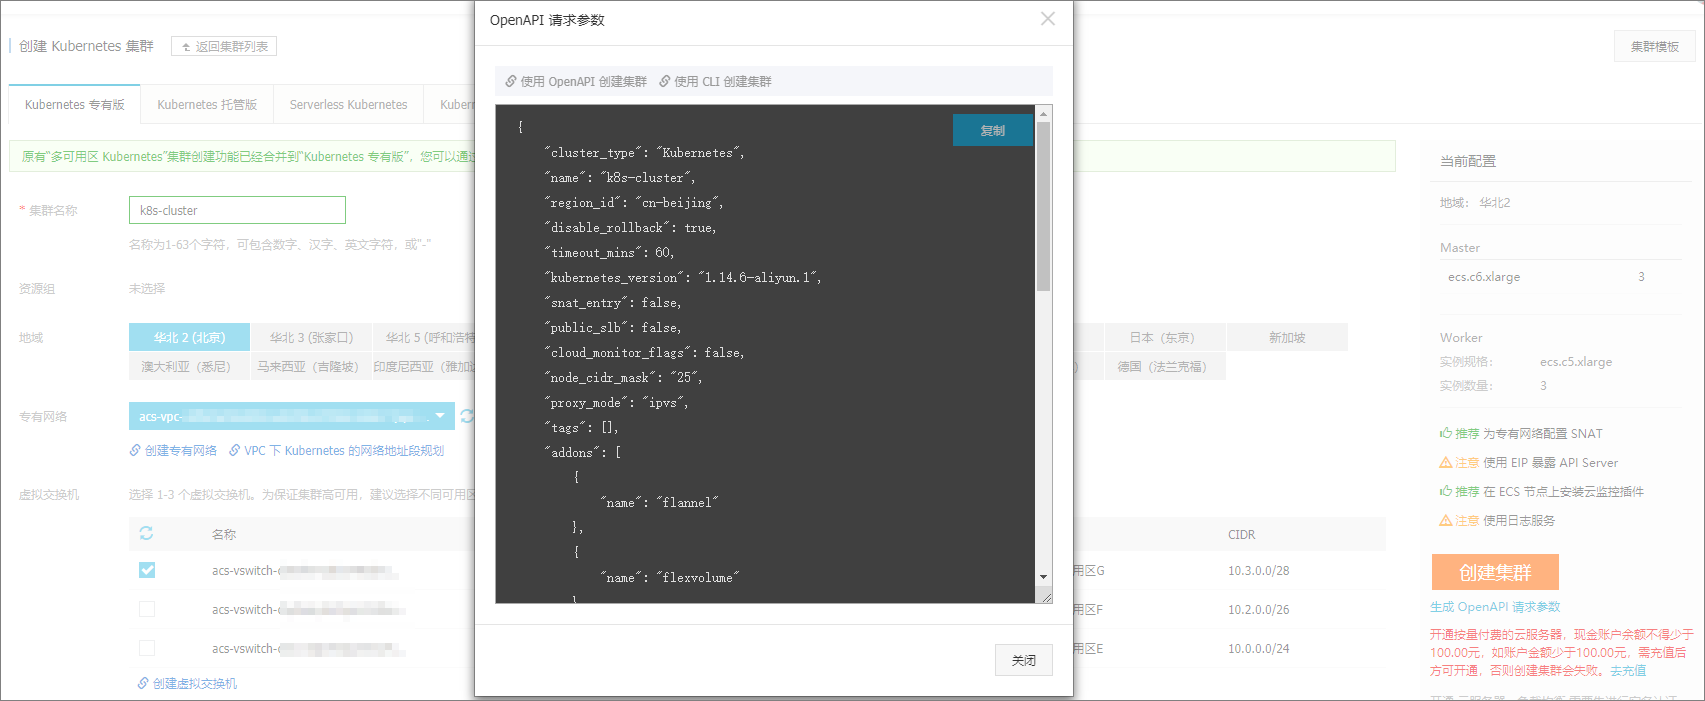Switch to the Kubernetes 专有版 tab
The image size is (1705, 701).
pyautogui.click(x=75, y=104)
